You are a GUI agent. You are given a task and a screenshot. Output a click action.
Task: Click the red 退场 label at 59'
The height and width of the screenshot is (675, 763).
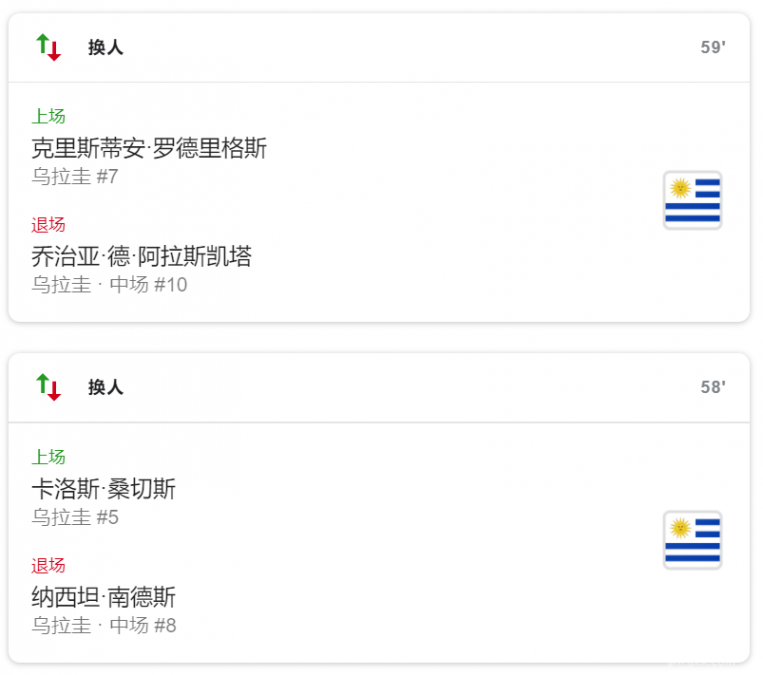click(48, 225)
